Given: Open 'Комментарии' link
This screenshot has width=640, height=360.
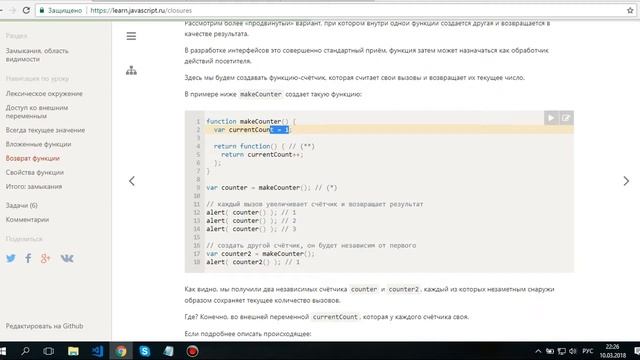Looking at the screenshot, I should pos(27,220).
